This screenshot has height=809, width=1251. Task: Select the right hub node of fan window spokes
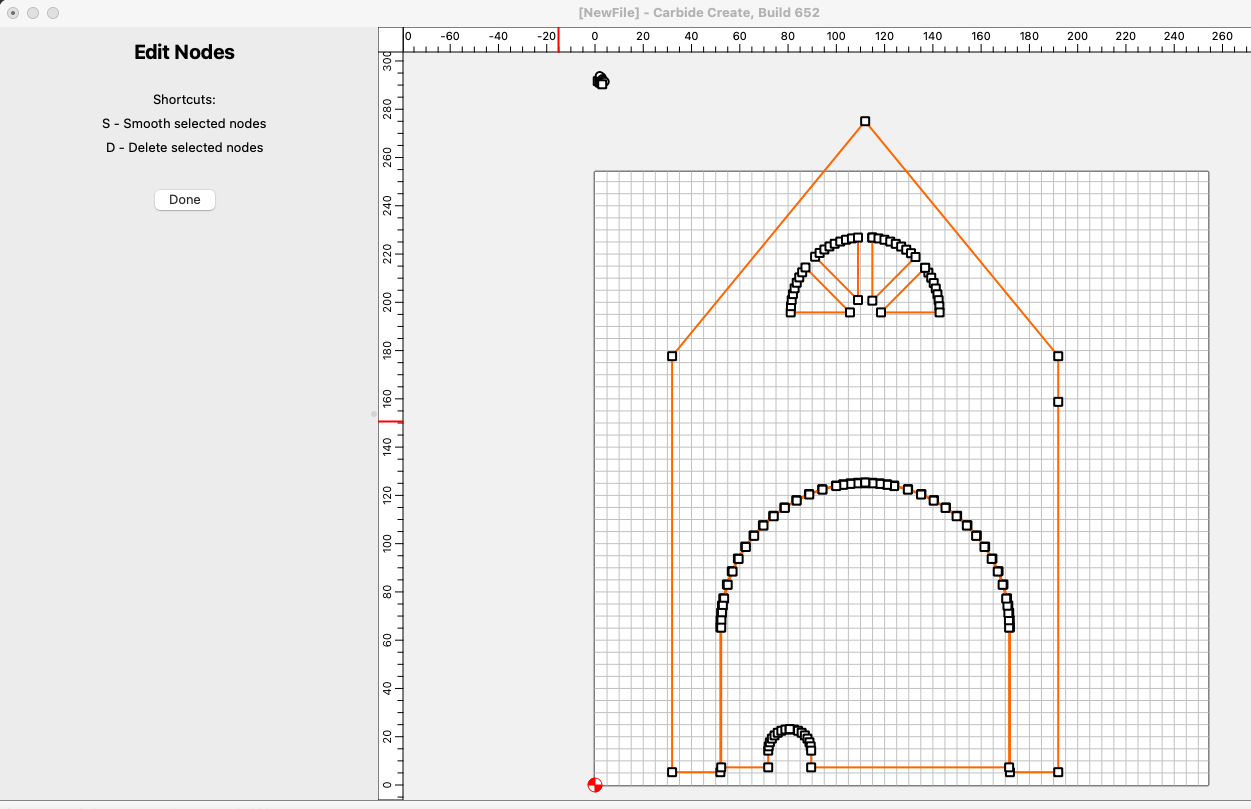coord(872,300)
